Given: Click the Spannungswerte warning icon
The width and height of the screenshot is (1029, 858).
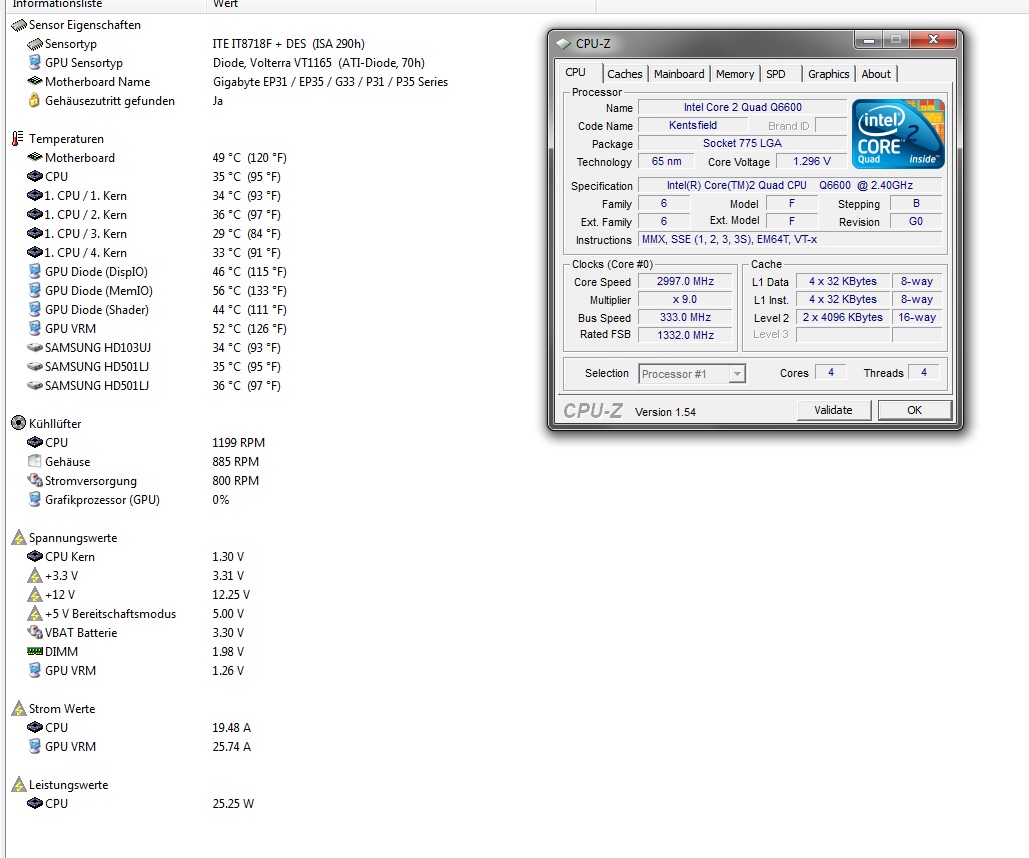Looking at the screenshot, I should tap(19, 538).
